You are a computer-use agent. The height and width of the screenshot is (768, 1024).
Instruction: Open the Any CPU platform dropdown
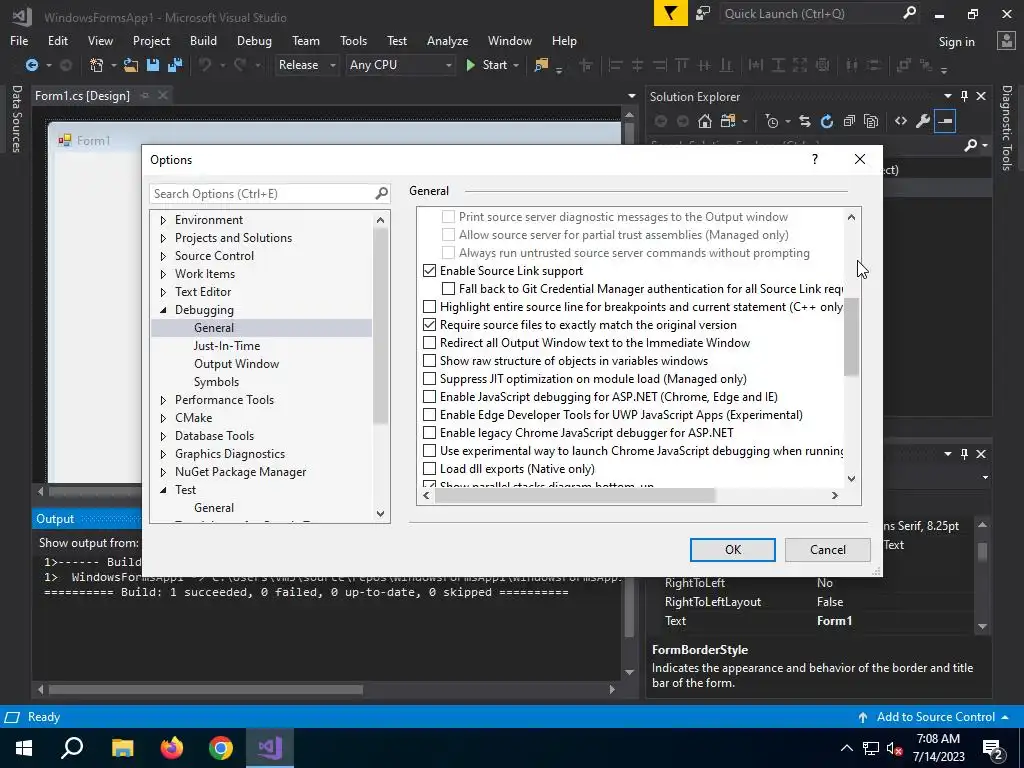click(400, 65)
